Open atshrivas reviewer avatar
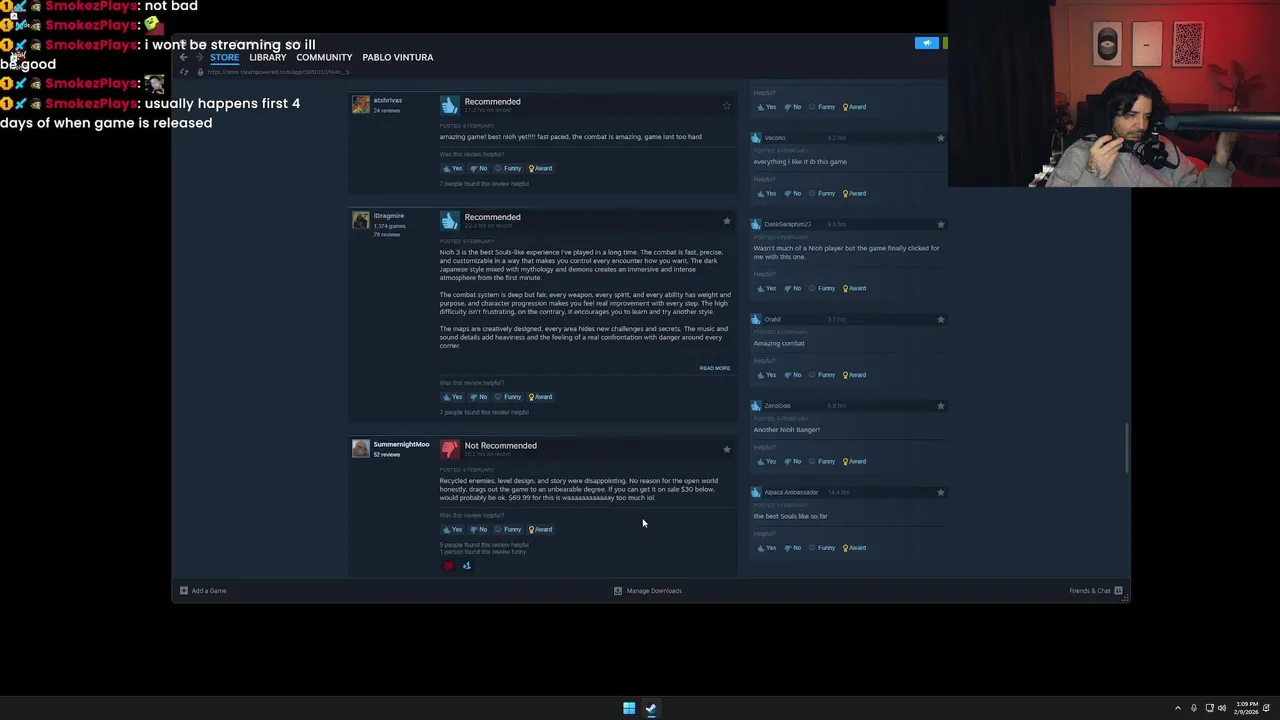The width and height of the screenshot is (1280, 720). (360, 105)
